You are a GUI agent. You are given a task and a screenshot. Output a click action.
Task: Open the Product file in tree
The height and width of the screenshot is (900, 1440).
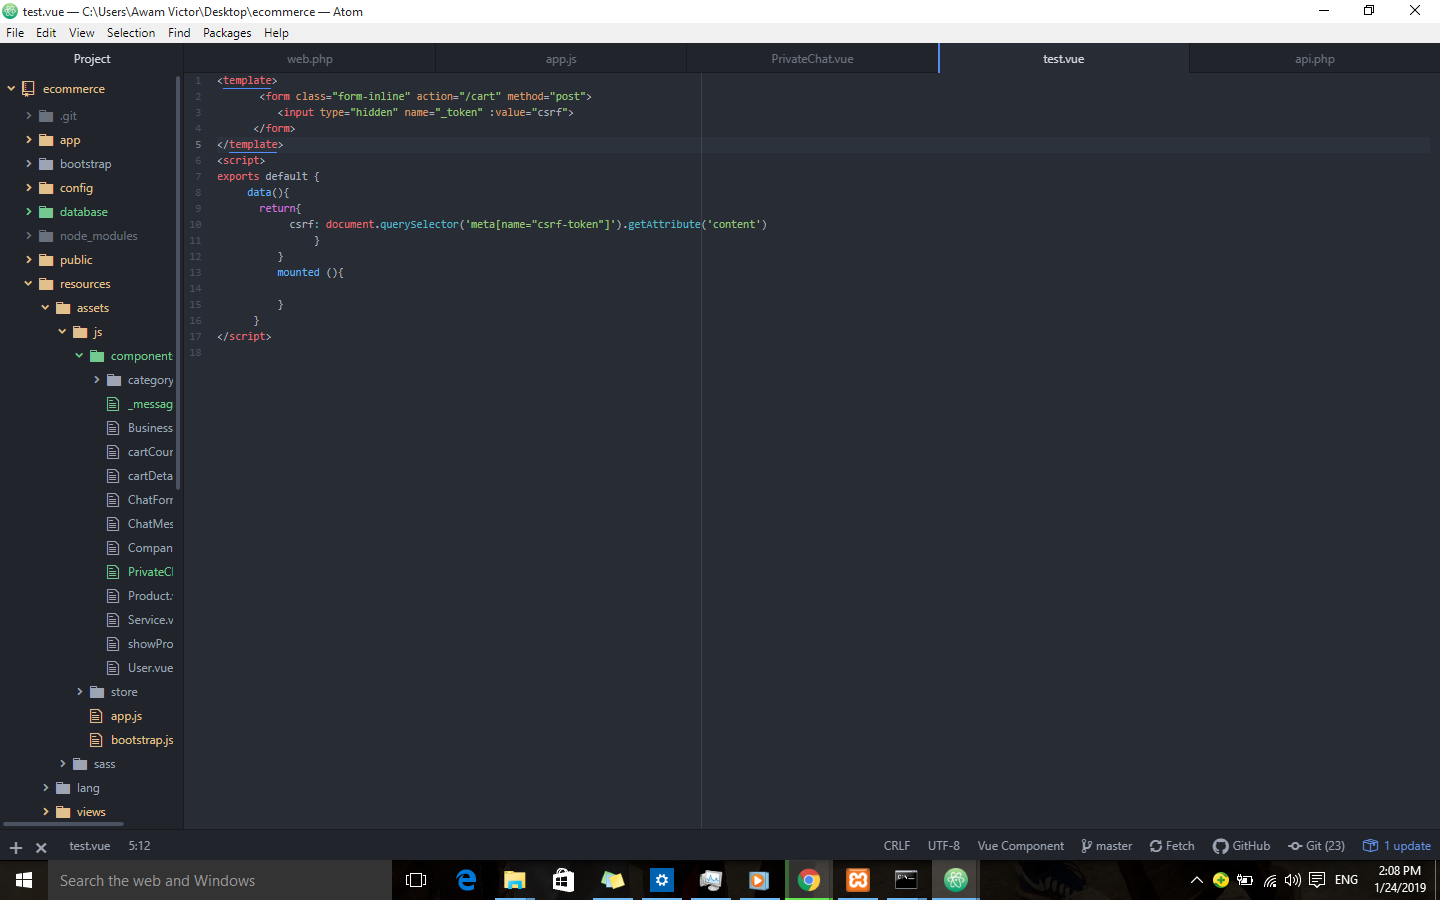pos(150,596)
